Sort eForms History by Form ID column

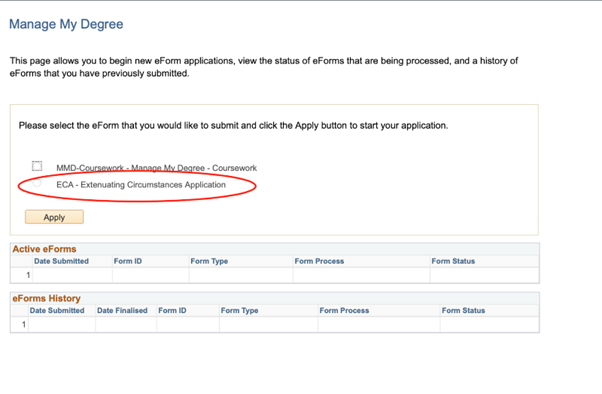[x=172, y=310]
